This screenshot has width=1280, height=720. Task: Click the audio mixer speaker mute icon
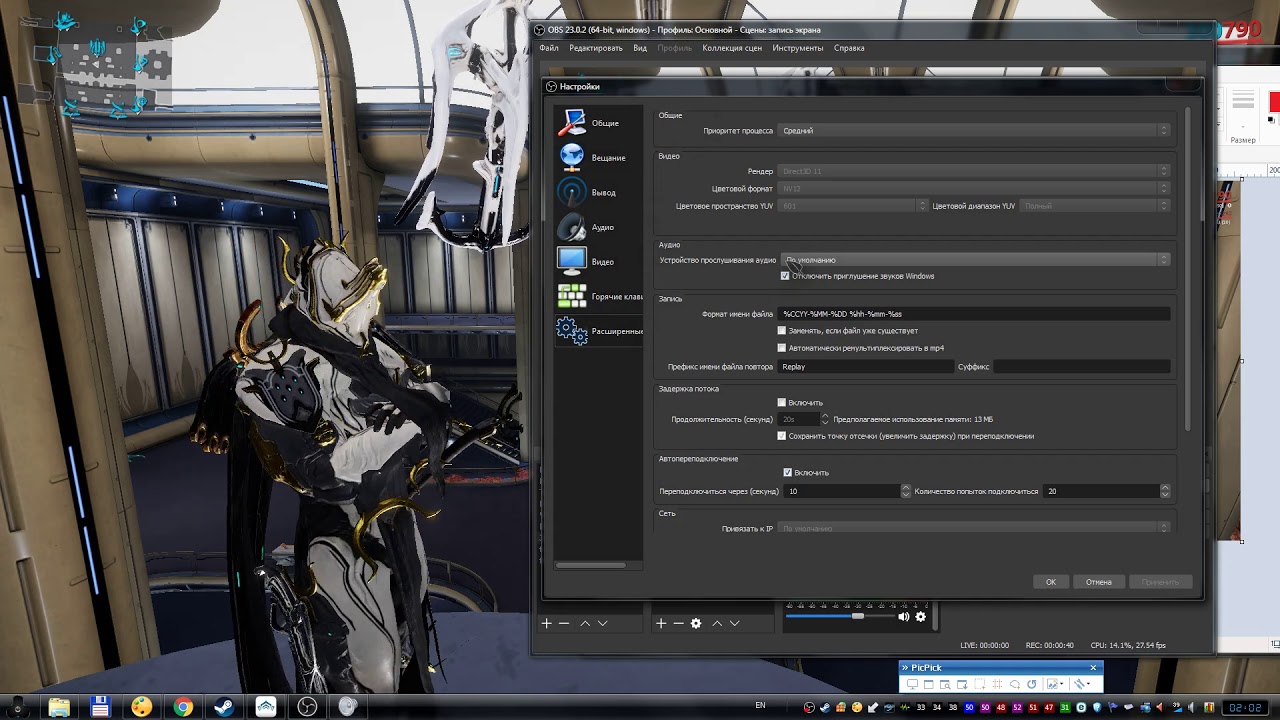(x=904, y=617)
